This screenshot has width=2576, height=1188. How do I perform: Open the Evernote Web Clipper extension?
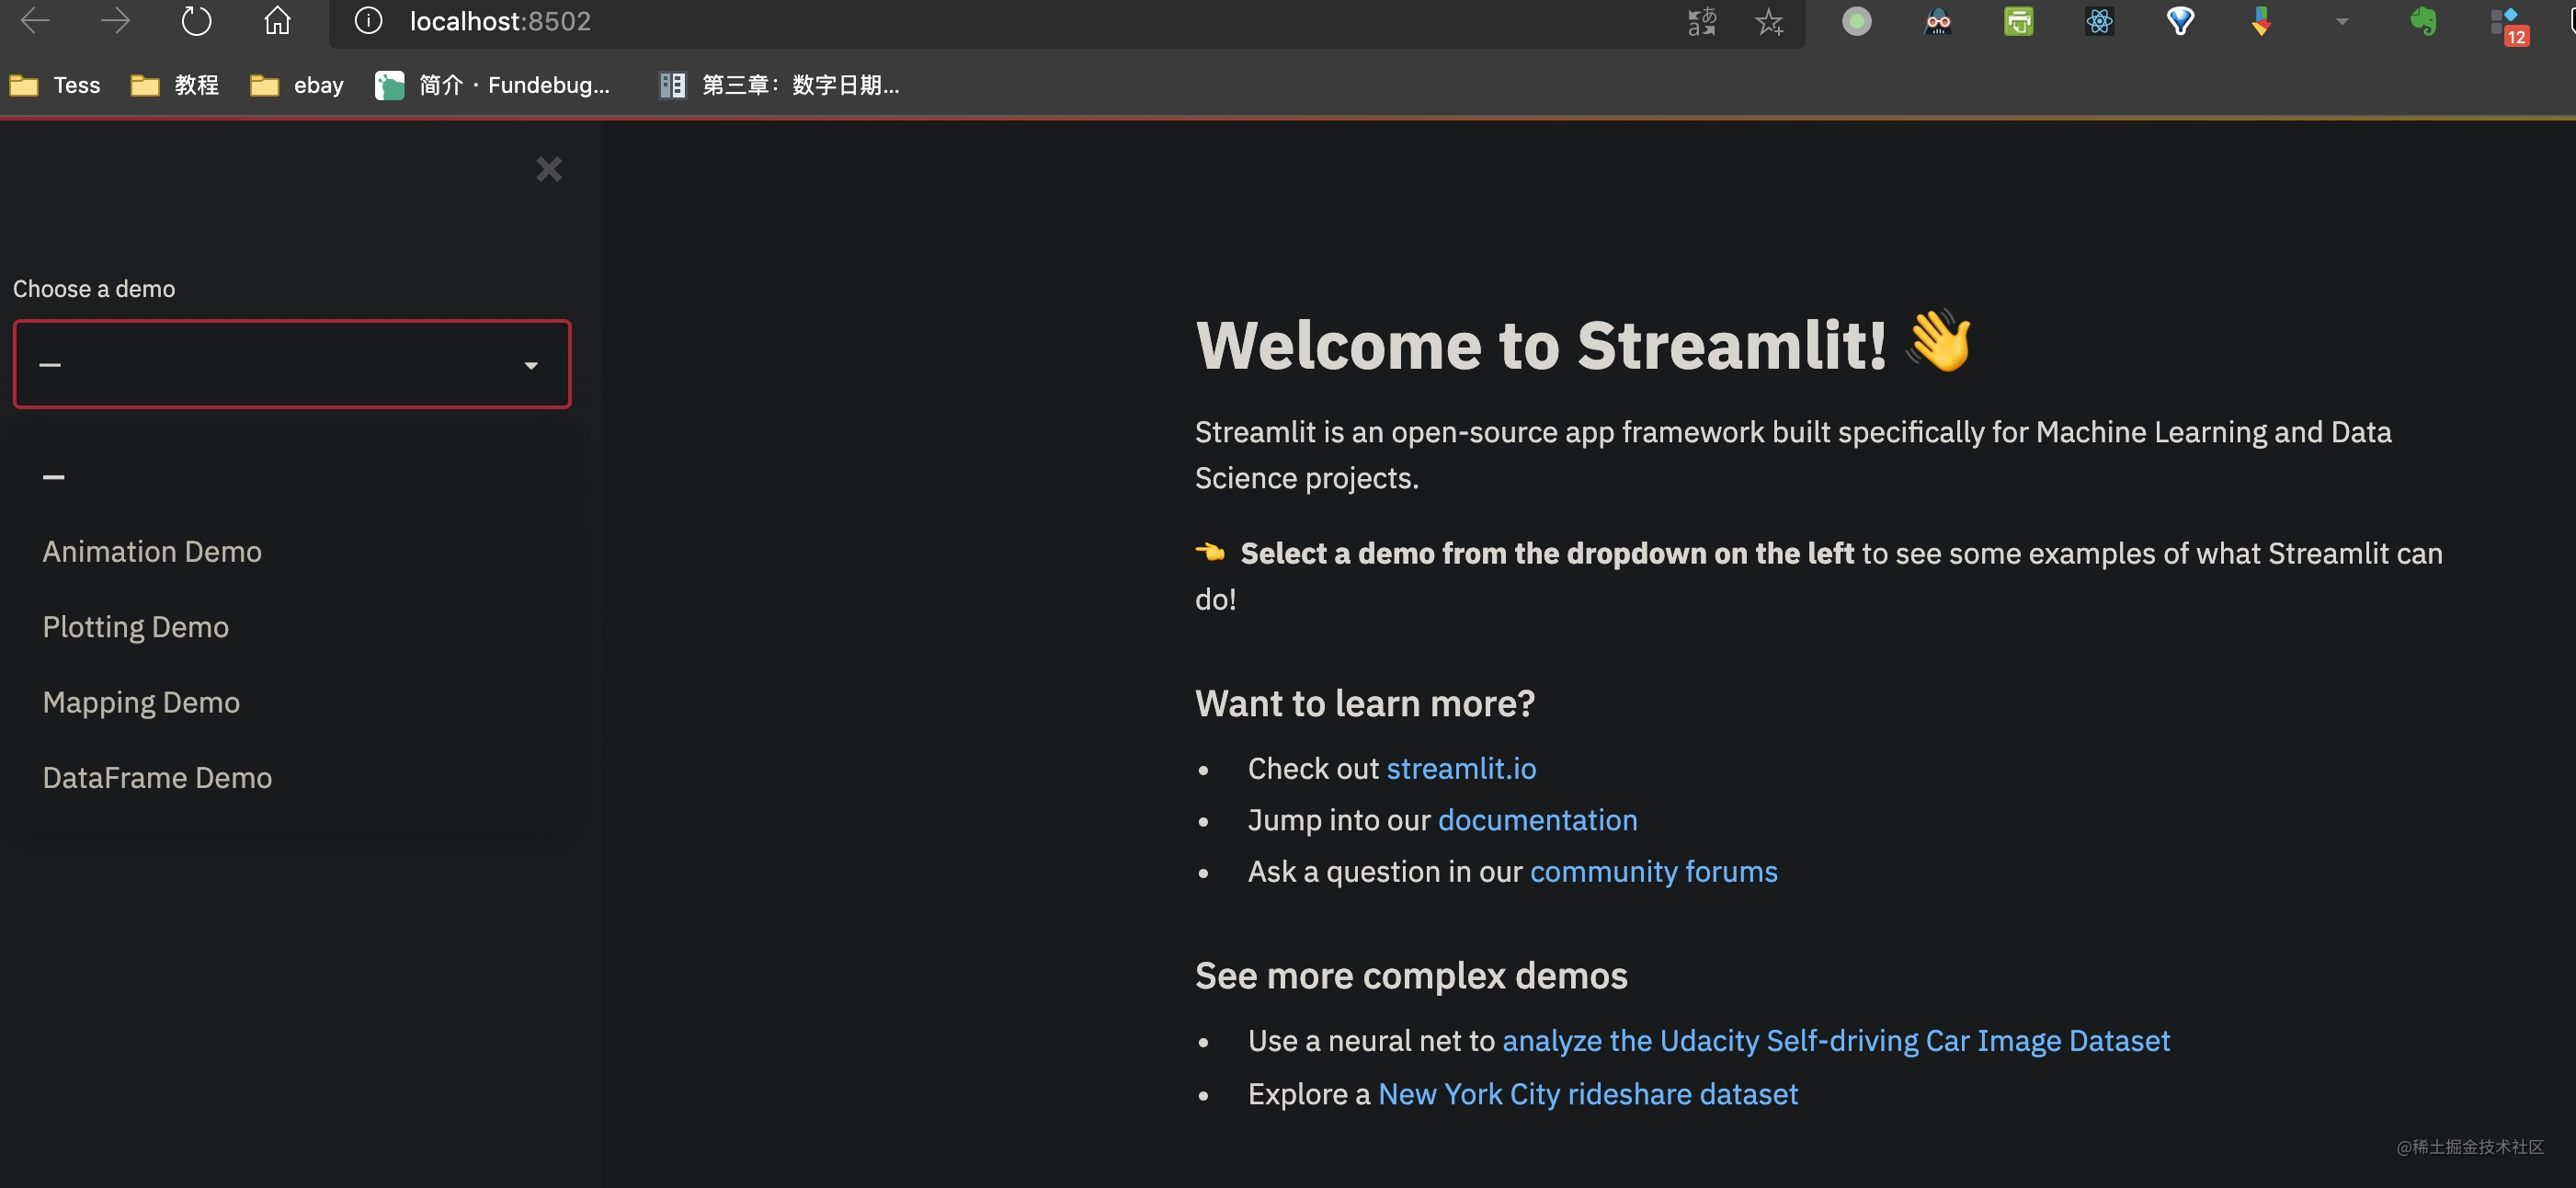[x=2425, y=21]
